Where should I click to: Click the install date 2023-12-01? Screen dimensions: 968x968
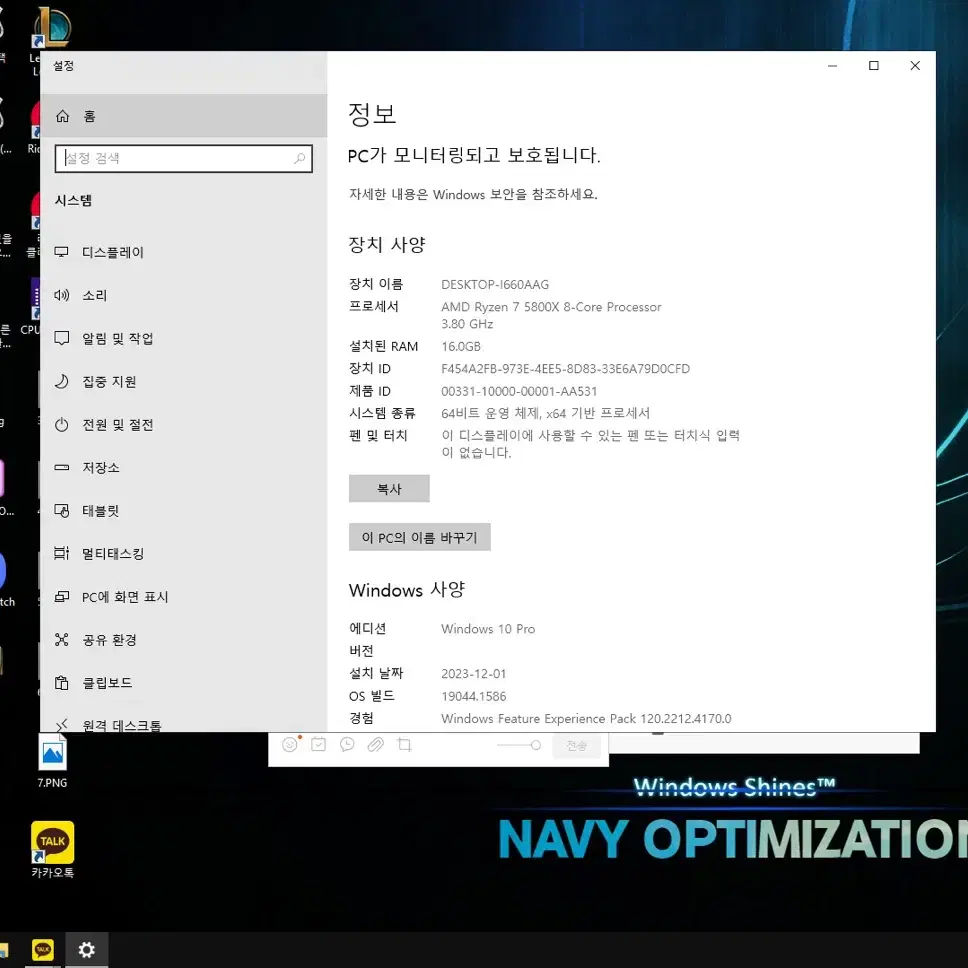(474, 674)
